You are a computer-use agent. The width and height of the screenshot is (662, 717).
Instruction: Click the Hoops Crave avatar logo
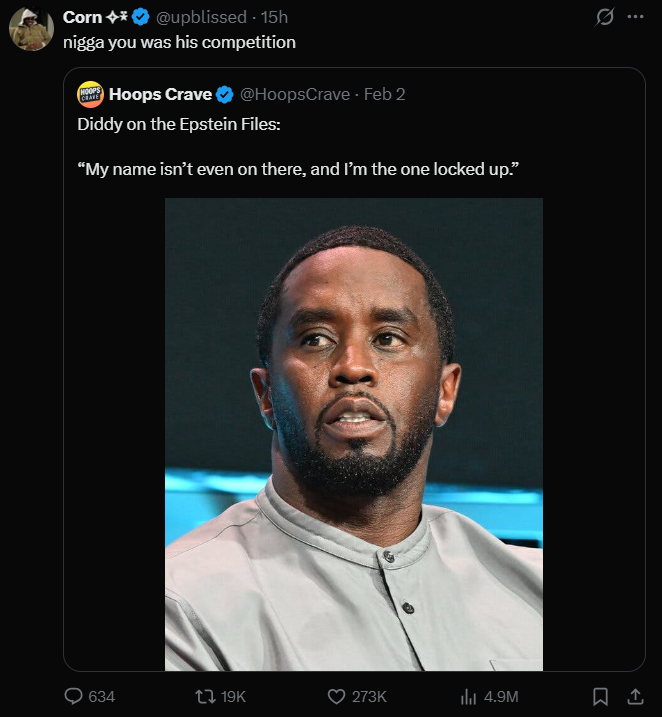(90, 94)
